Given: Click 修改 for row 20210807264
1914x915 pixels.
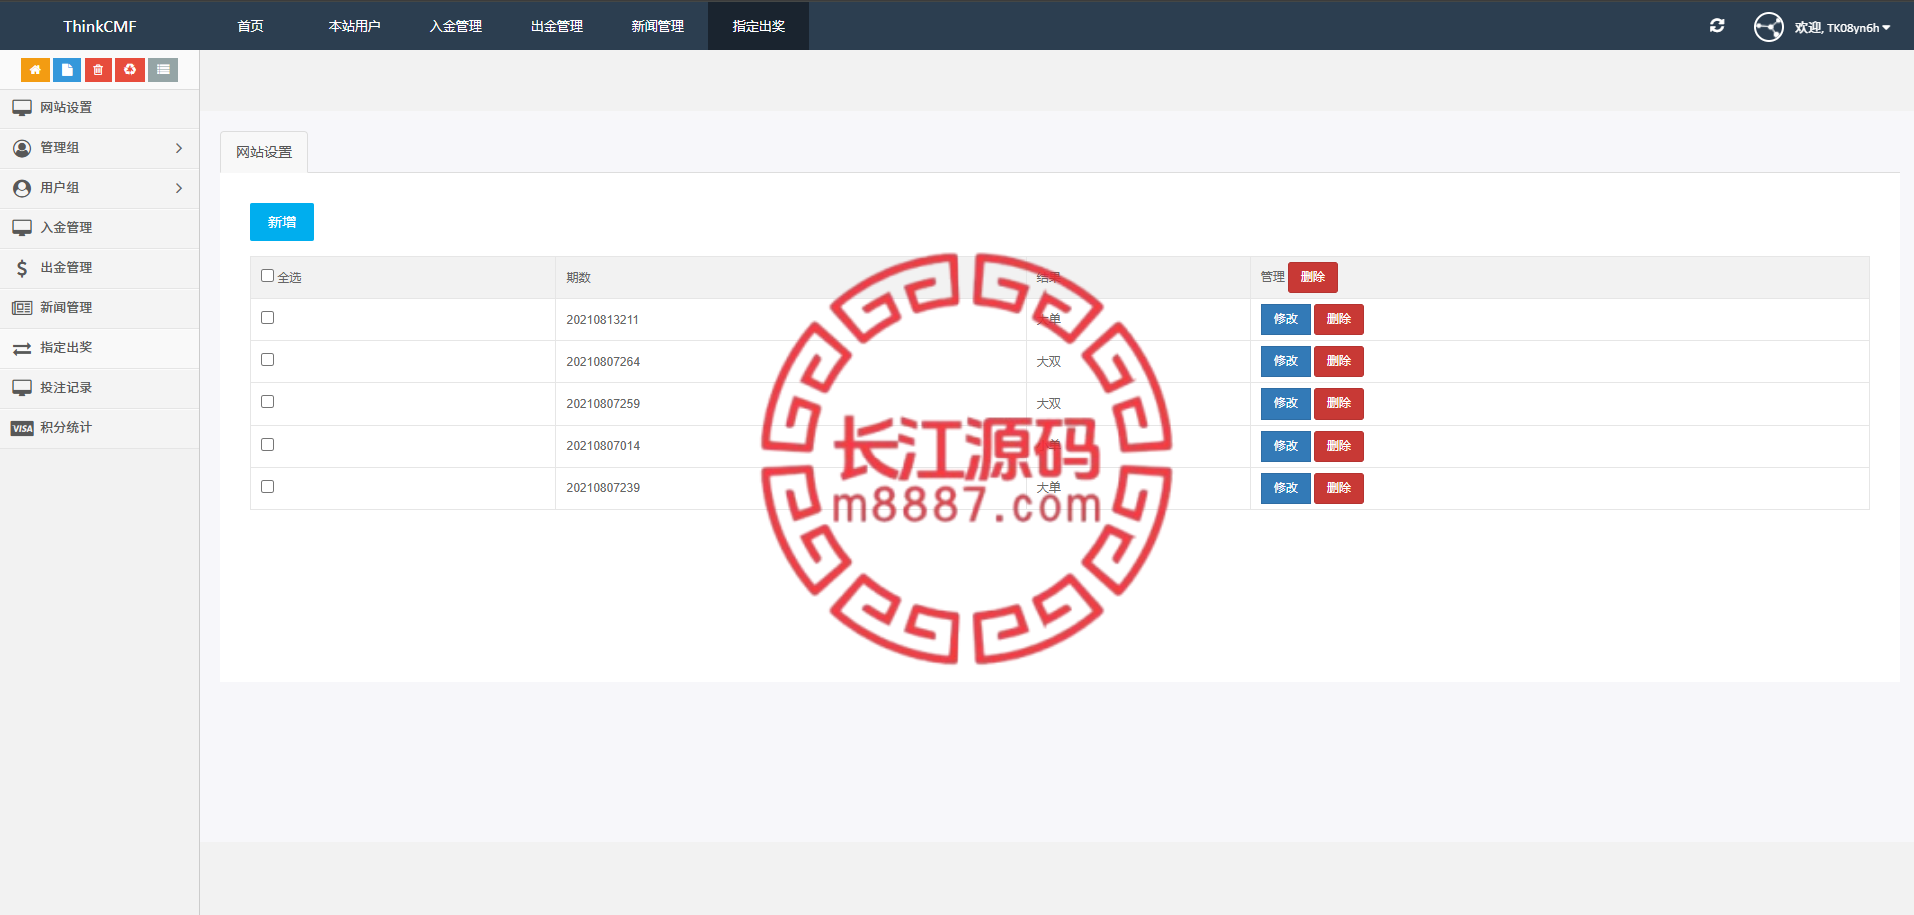Looking at the screenshot, I should (x=1286, y=361).
